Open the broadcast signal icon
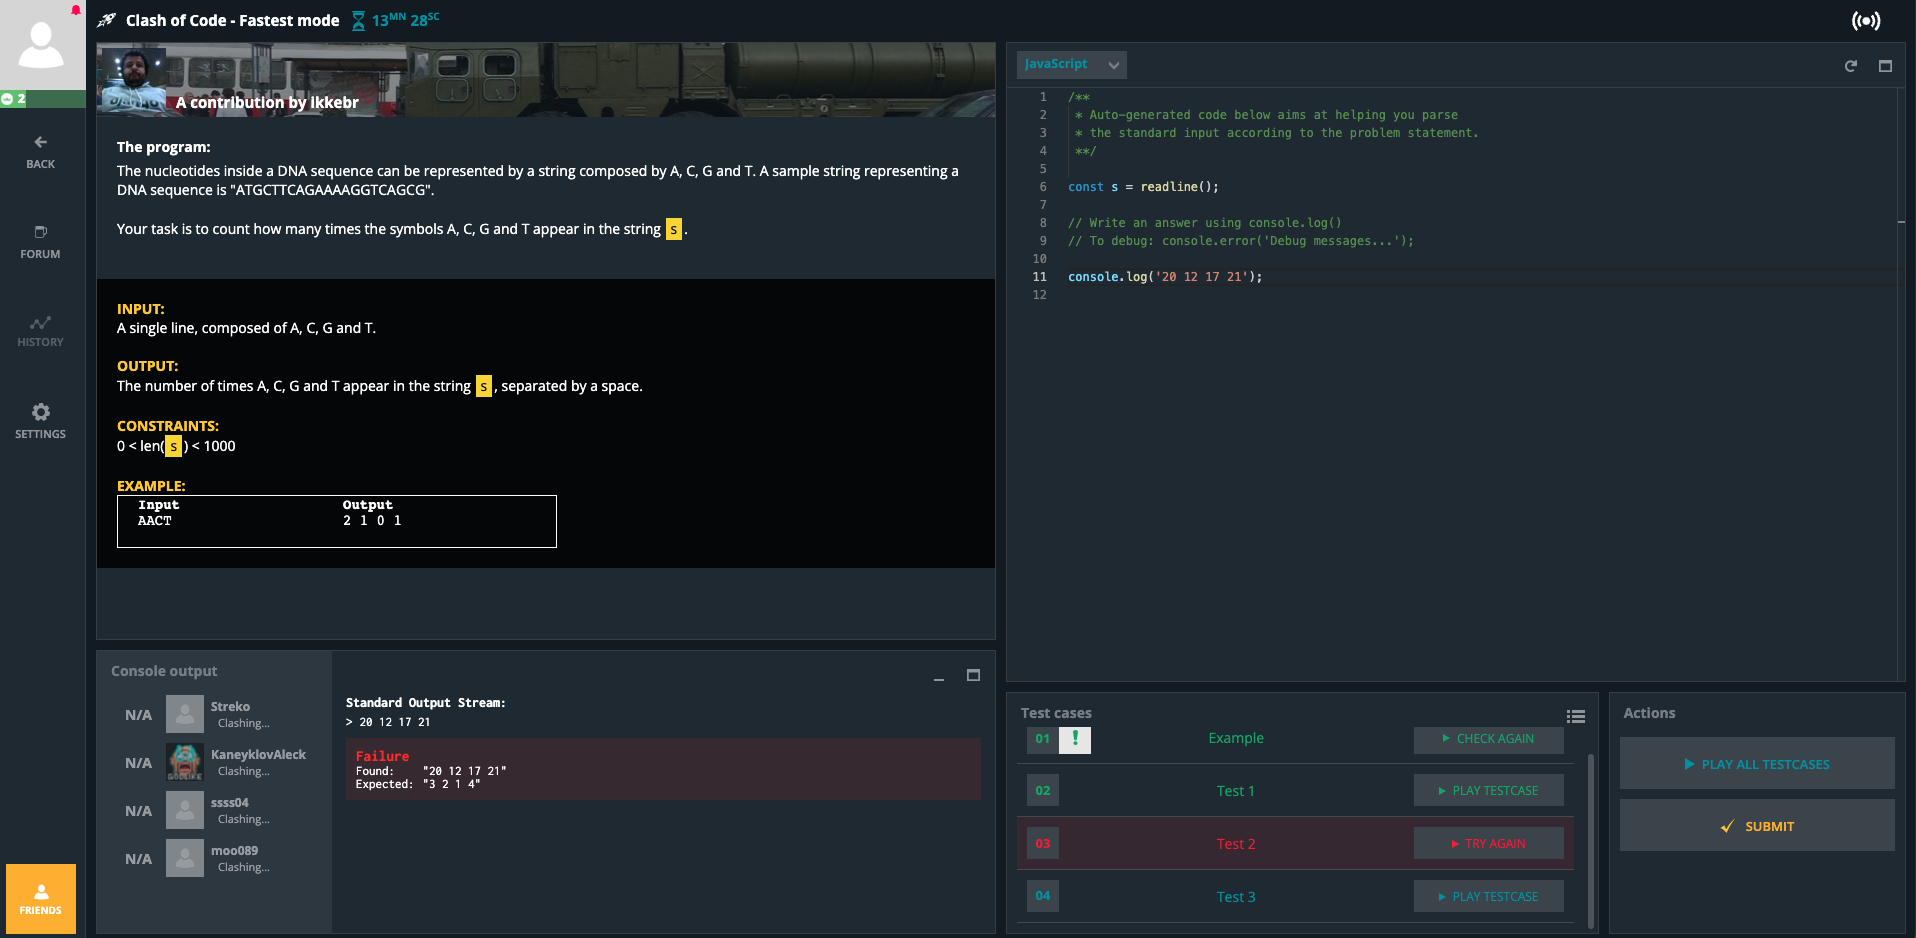1916x938 pixels. tap(1865, 21)
